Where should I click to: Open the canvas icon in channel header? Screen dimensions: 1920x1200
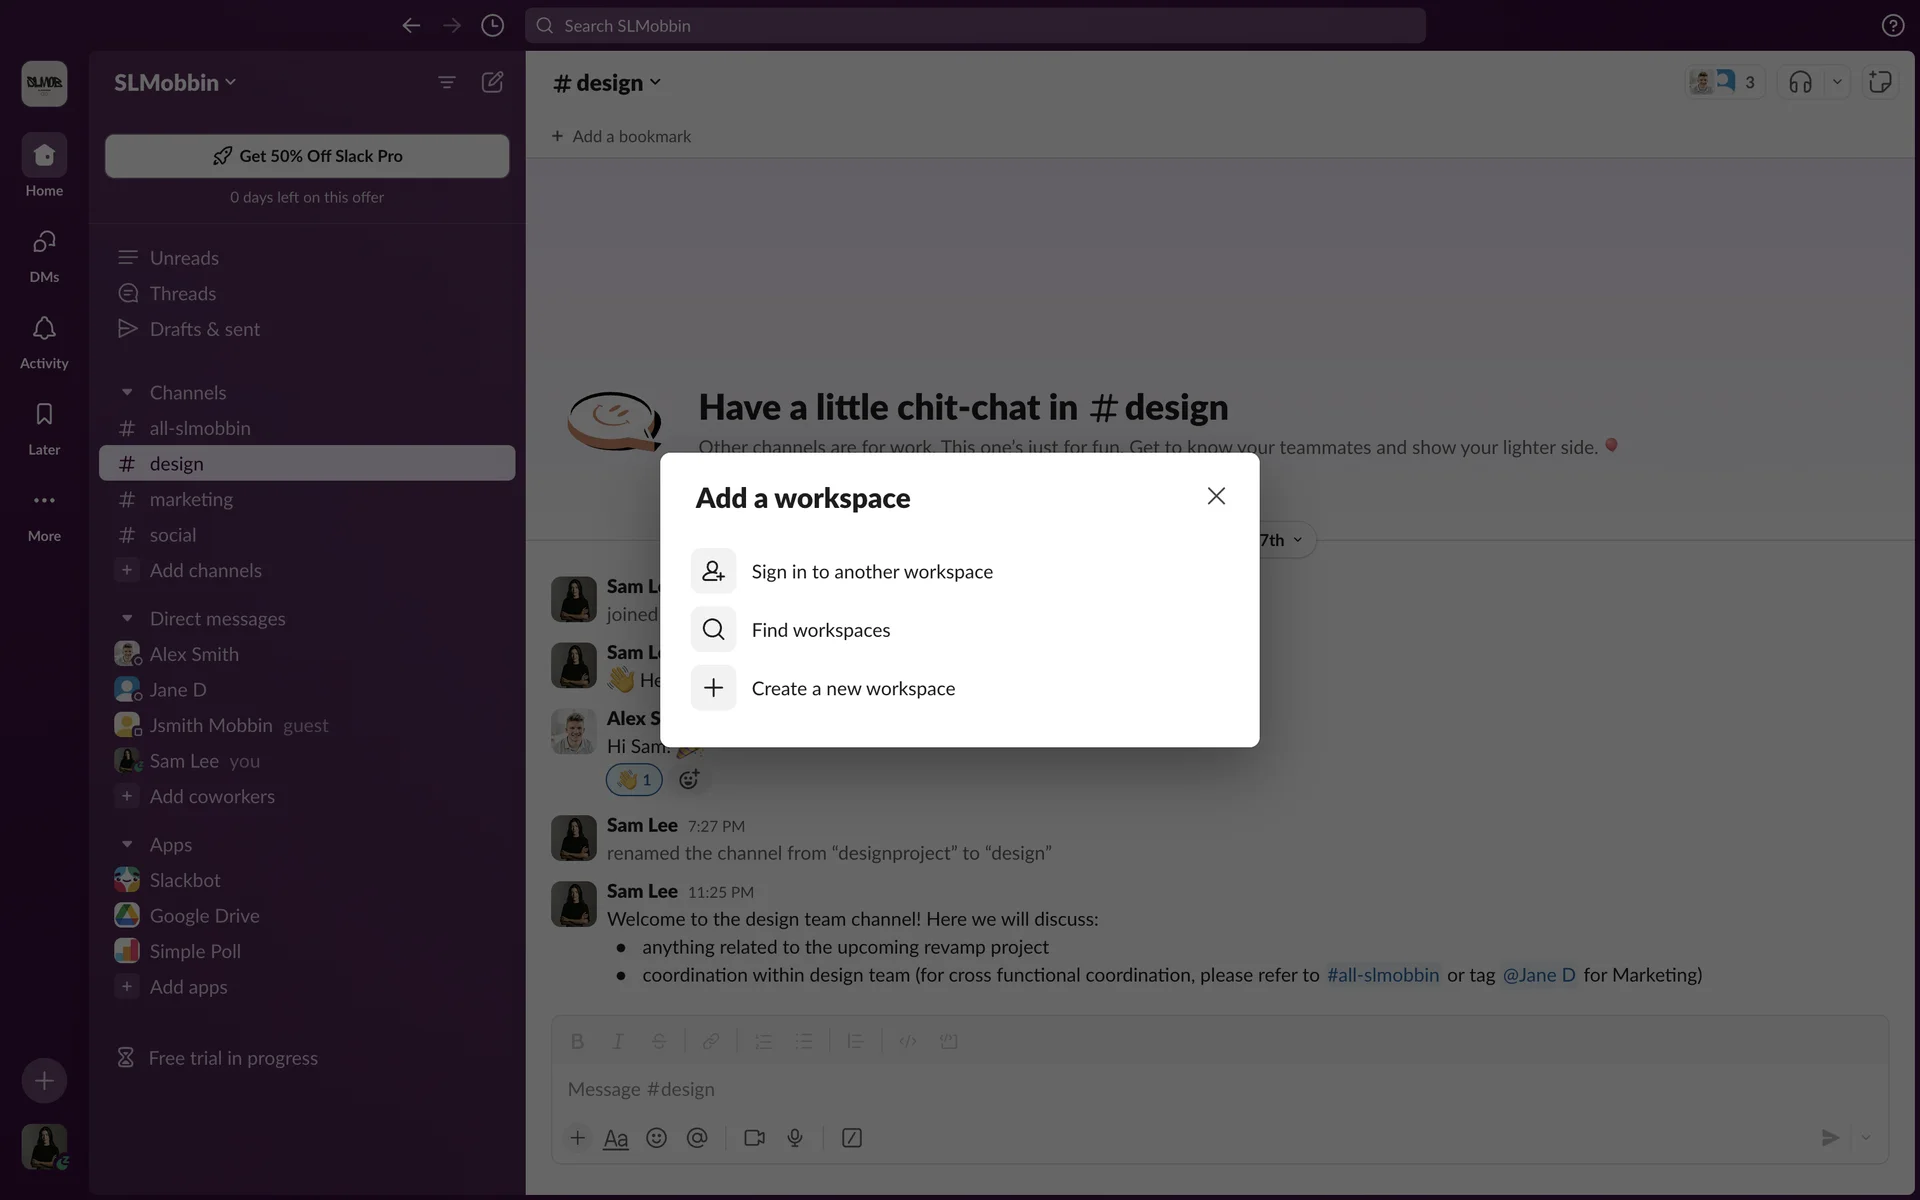click(x=1880, y=82)
